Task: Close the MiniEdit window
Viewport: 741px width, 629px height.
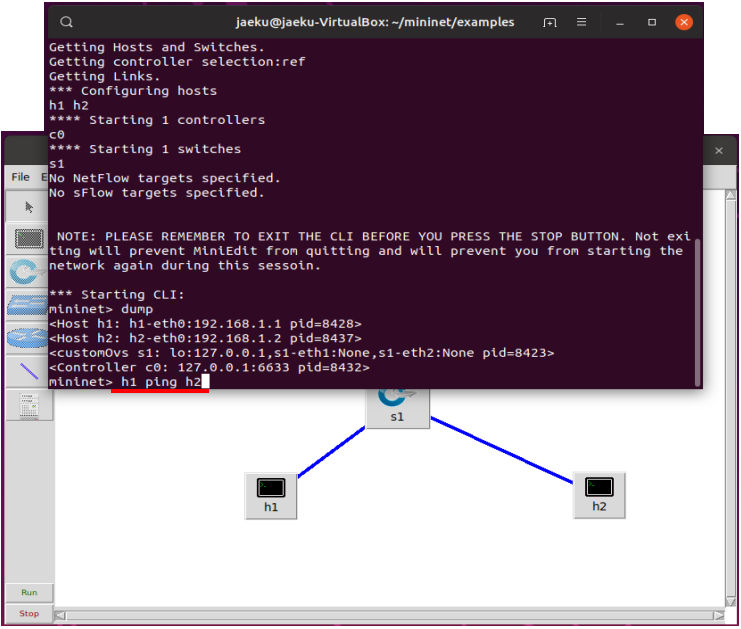Action: pos(719,151)
